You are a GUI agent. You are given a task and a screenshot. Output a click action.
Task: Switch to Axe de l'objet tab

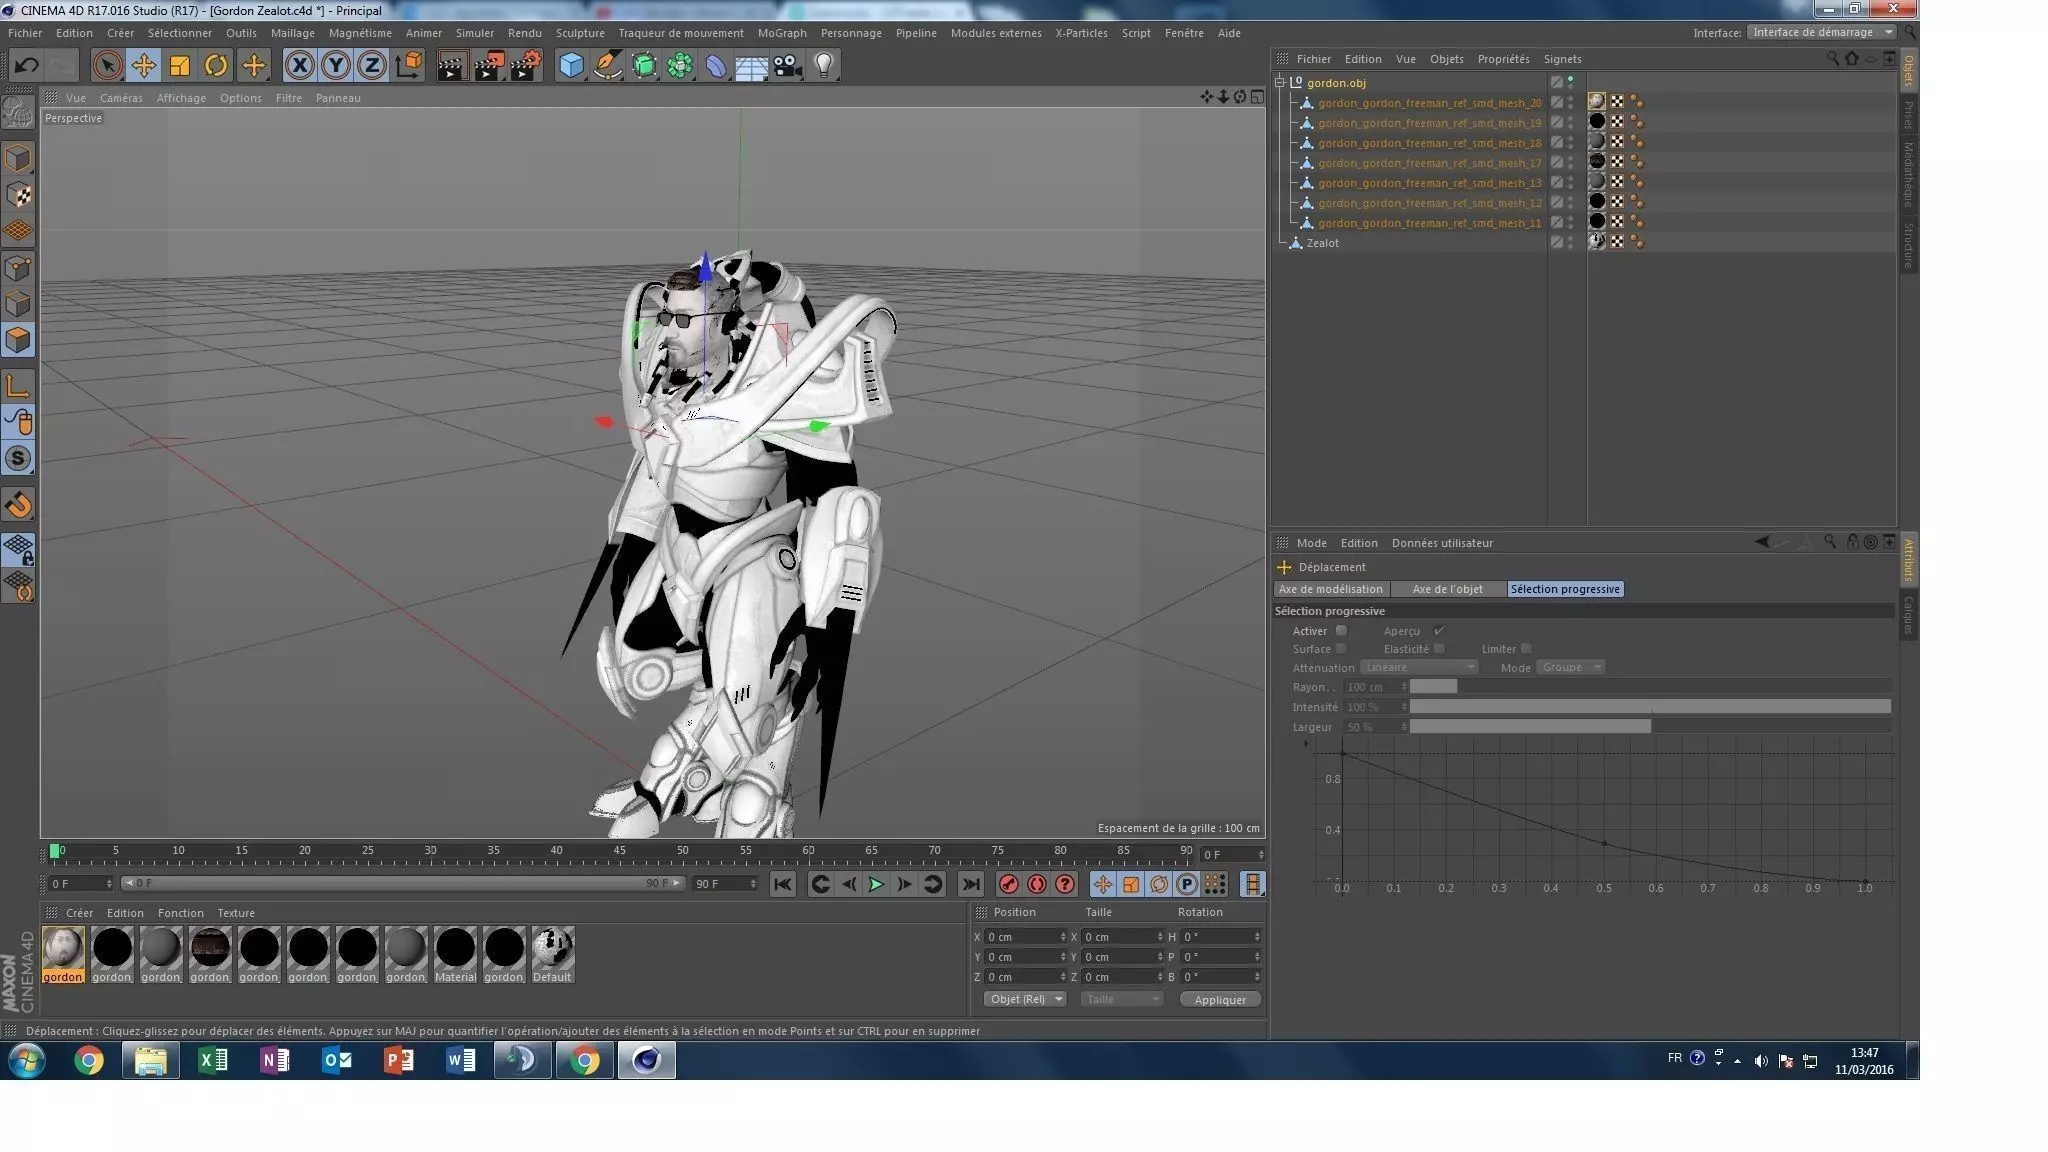point(1447,589)
